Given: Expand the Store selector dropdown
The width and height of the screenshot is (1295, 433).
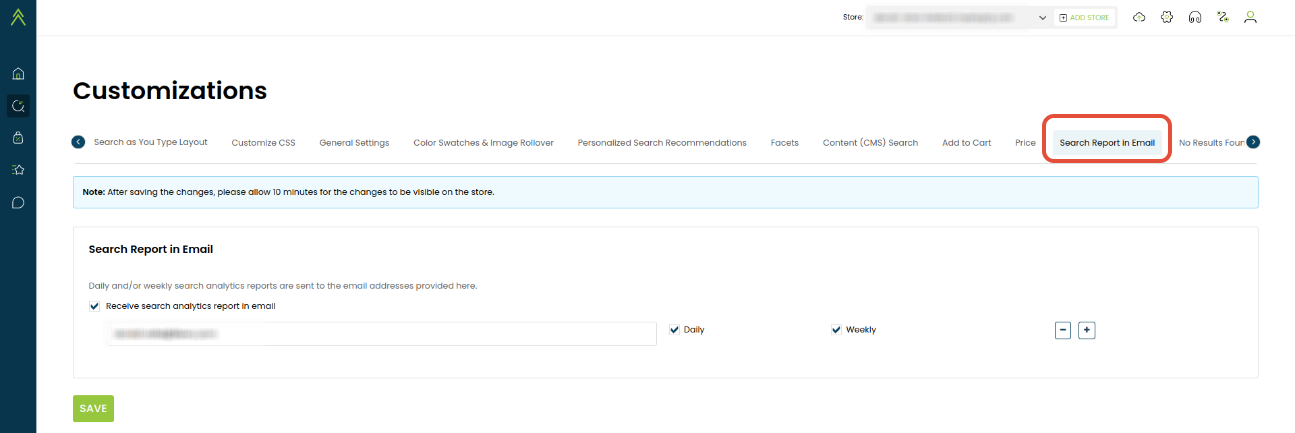Looking at the screenshot, I should tap(1041, 18).
